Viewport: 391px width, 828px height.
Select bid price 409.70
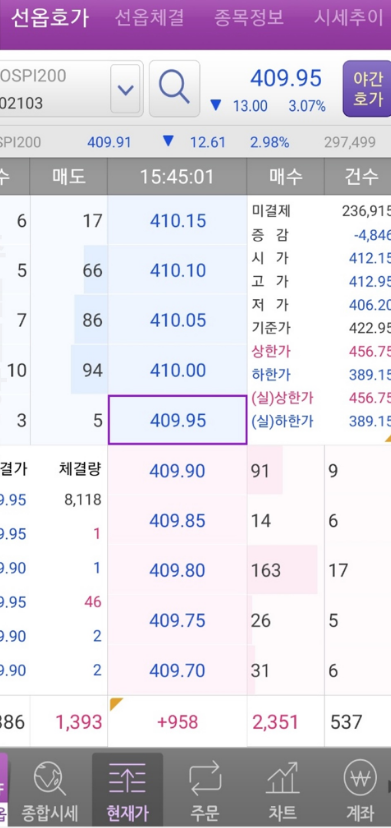pos(178,670)
